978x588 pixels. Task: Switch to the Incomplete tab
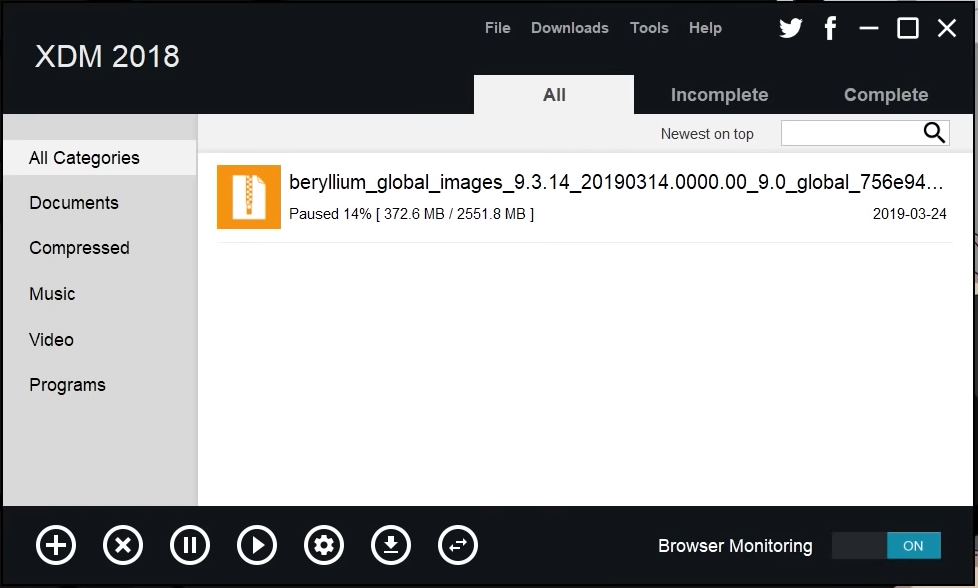(x=719, y=95)
